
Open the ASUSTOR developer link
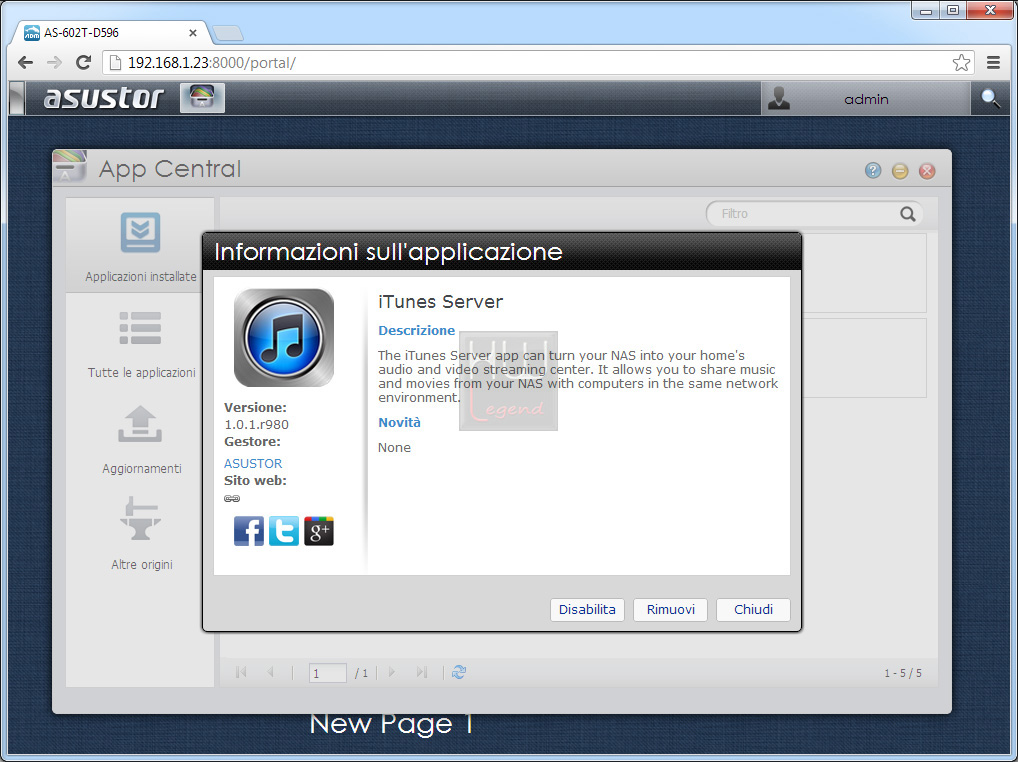253,463
